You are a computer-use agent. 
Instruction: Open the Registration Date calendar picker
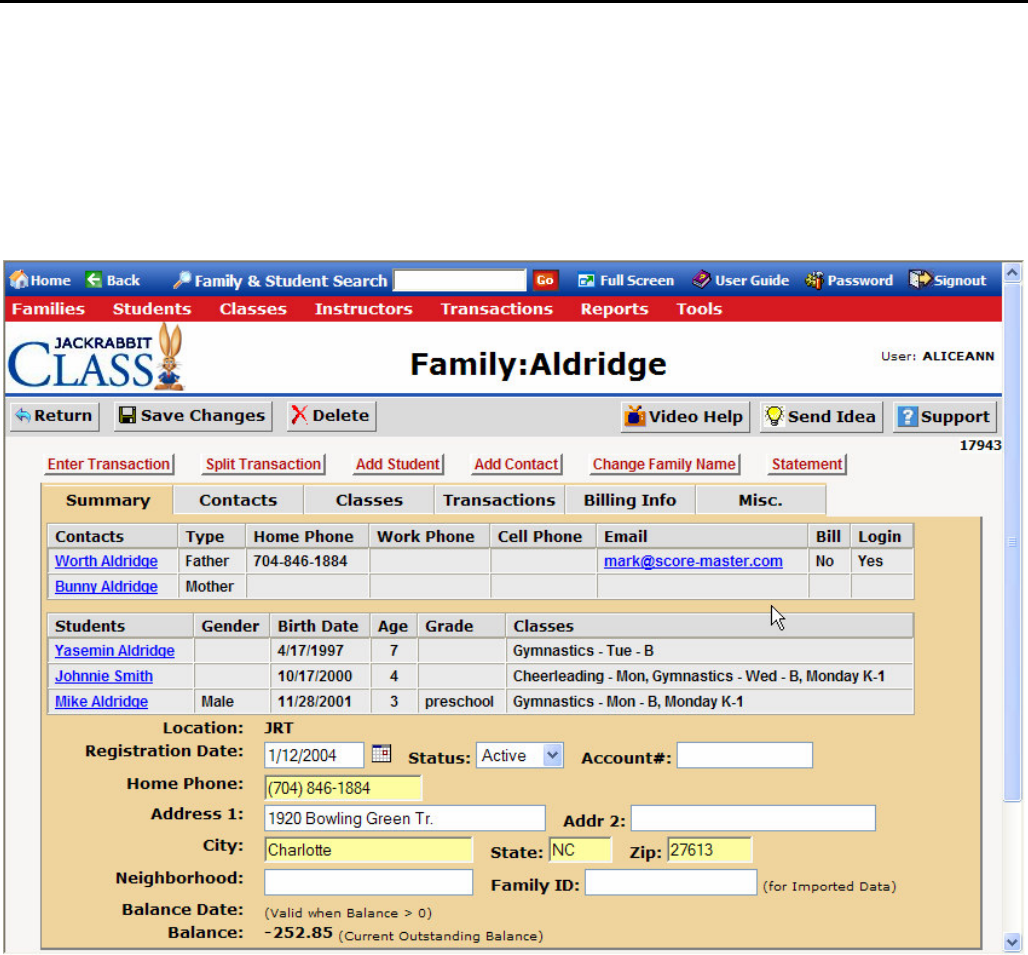381,753
